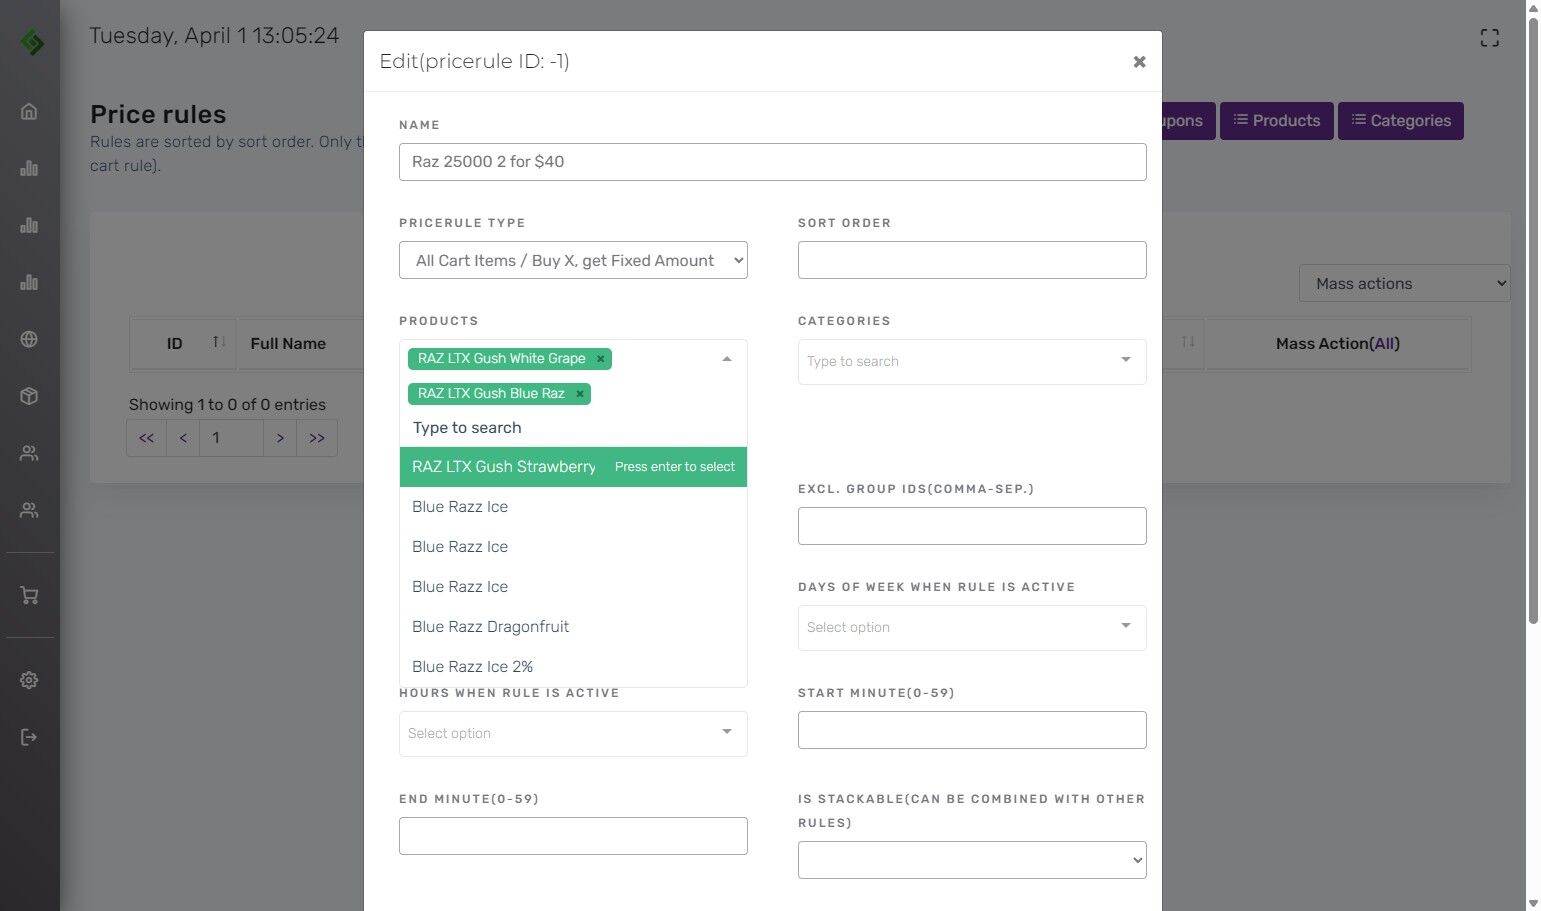The width and height of the screenshot is (1541, 911).
Task: Open Days of Week When Rule Is Active dropdown
Action: pos(972,628)
